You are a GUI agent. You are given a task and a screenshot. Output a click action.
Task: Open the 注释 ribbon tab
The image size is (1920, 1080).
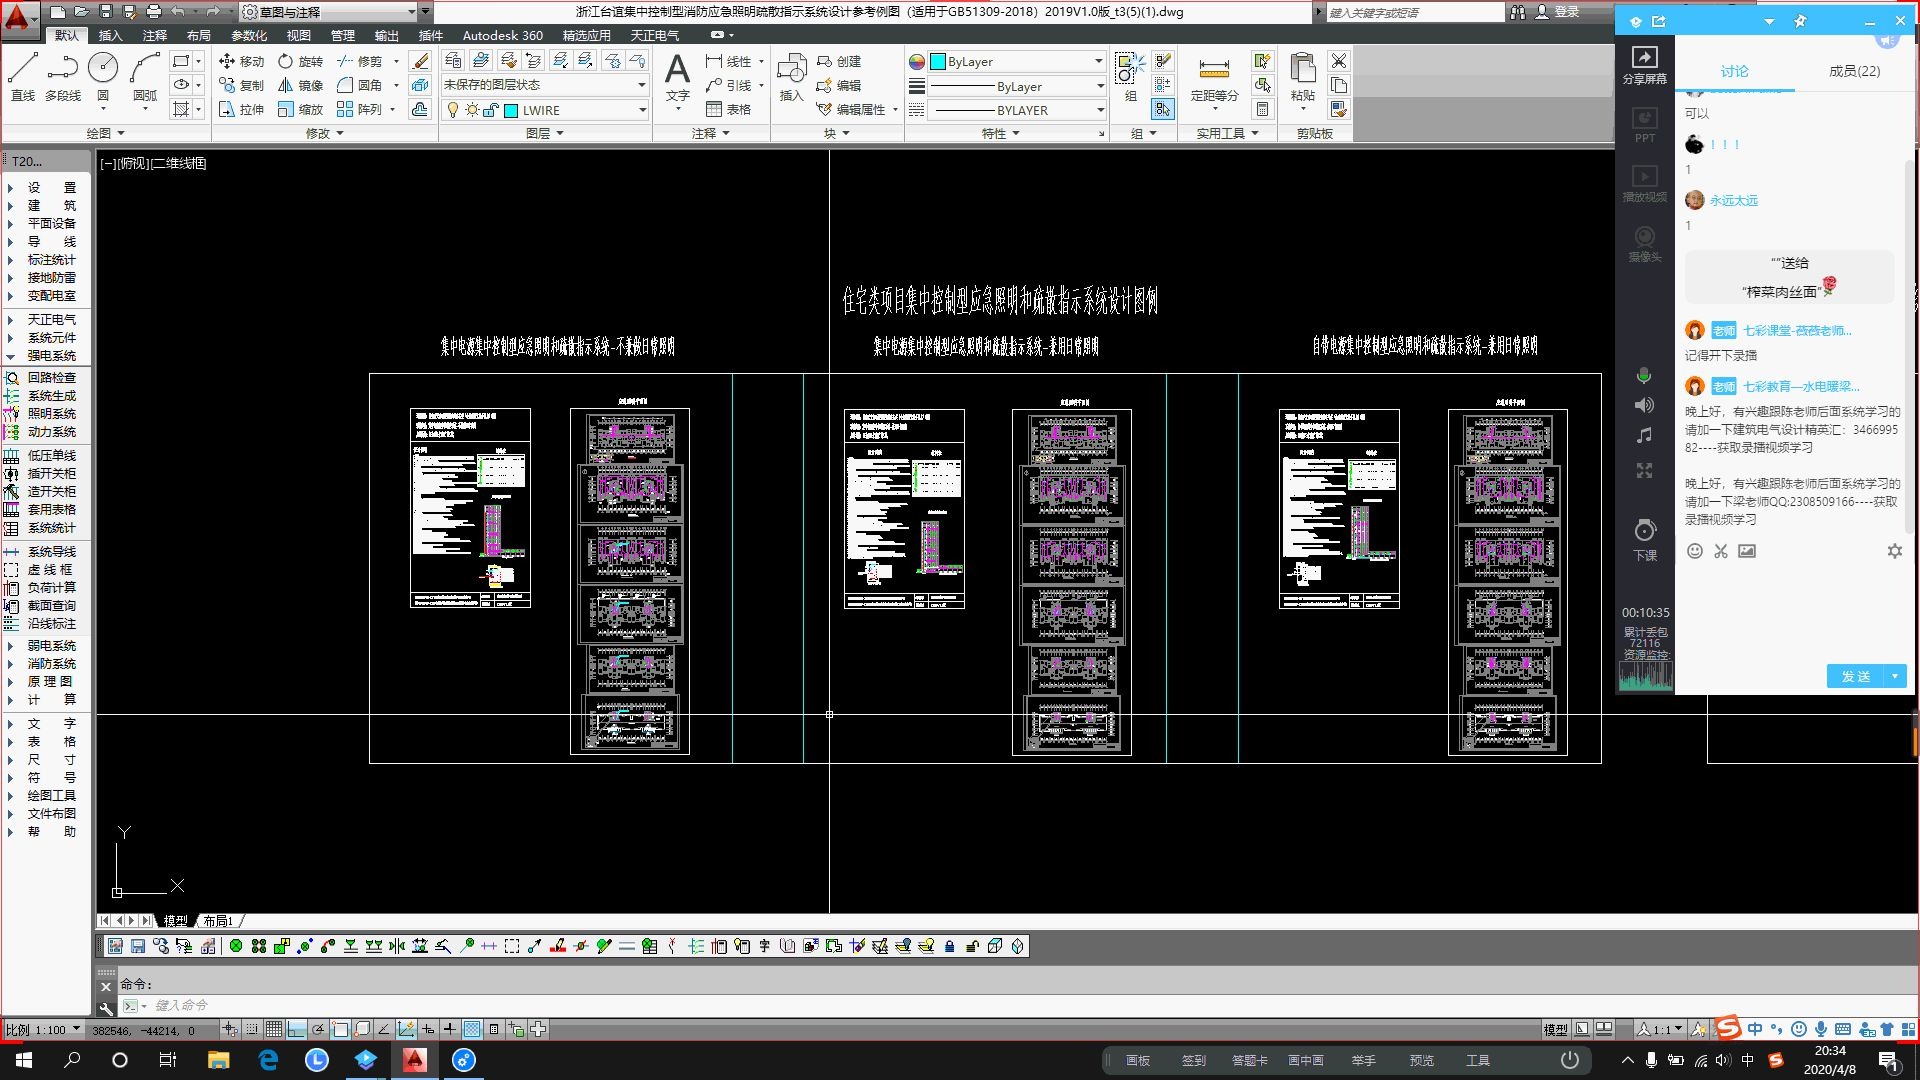pos(154,35)
